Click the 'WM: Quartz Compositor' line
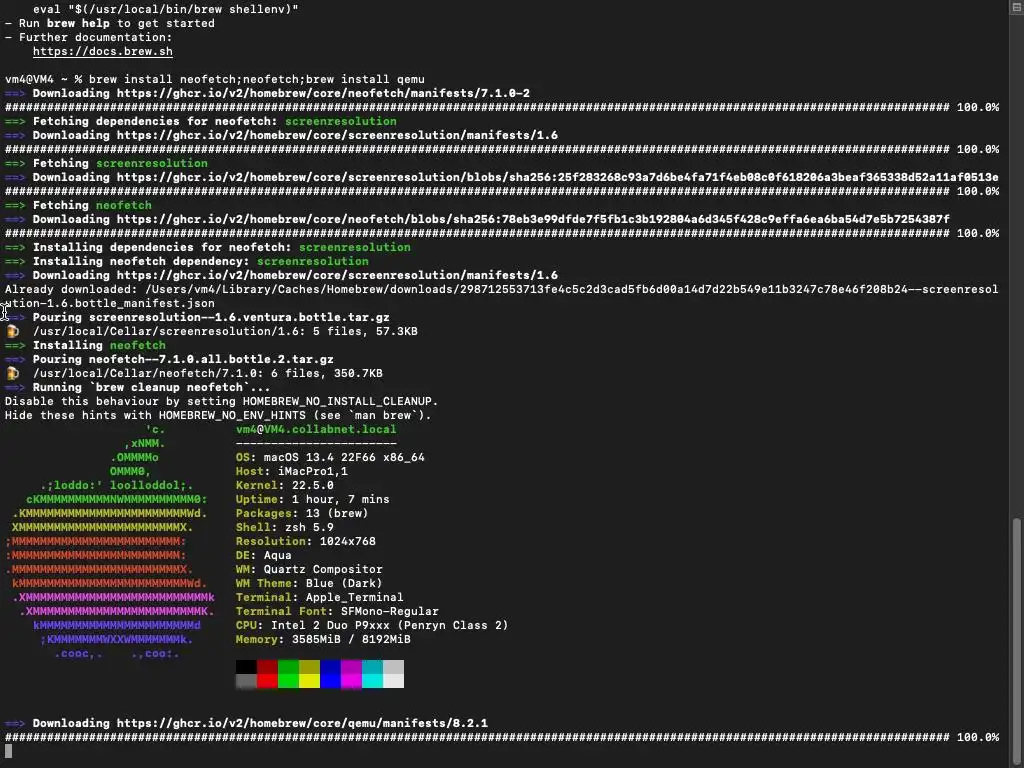This screenshot has width=1024, height=768. 310,569
